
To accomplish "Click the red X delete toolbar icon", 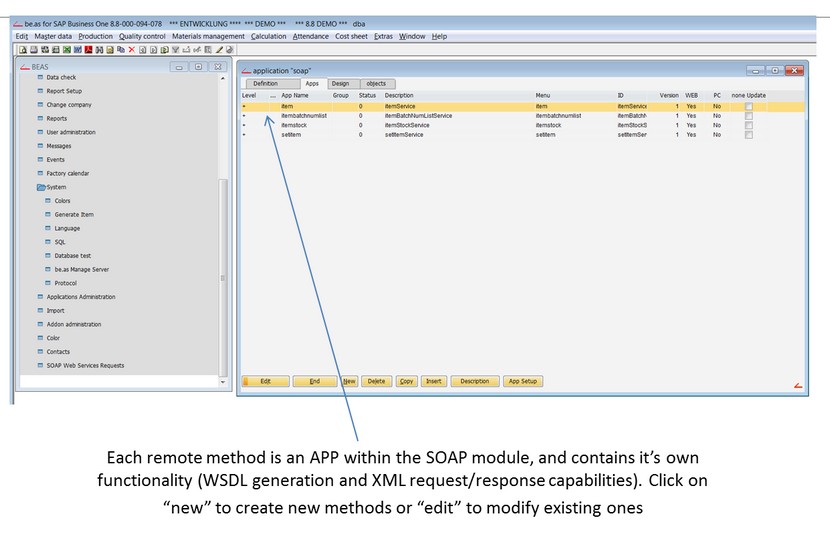I will click(131, 49).
